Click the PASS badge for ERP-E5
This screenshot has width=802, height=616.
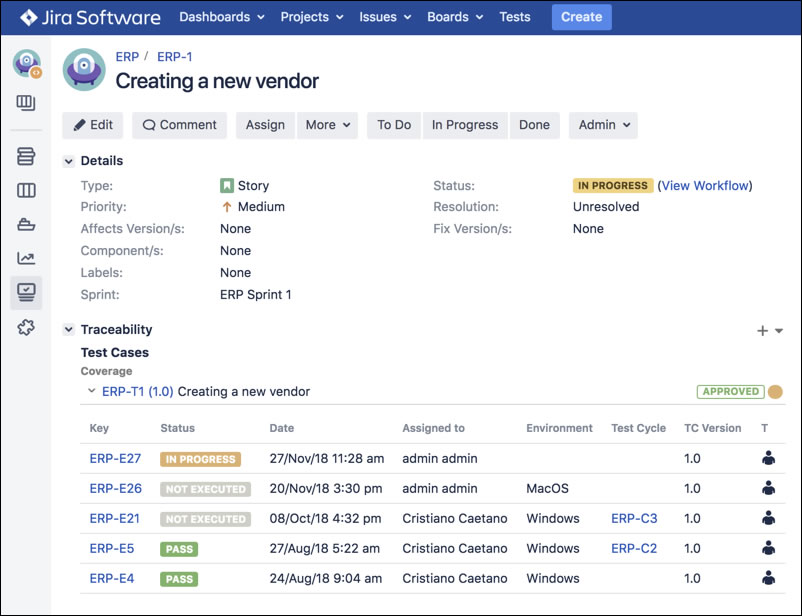tap(179, 549)
